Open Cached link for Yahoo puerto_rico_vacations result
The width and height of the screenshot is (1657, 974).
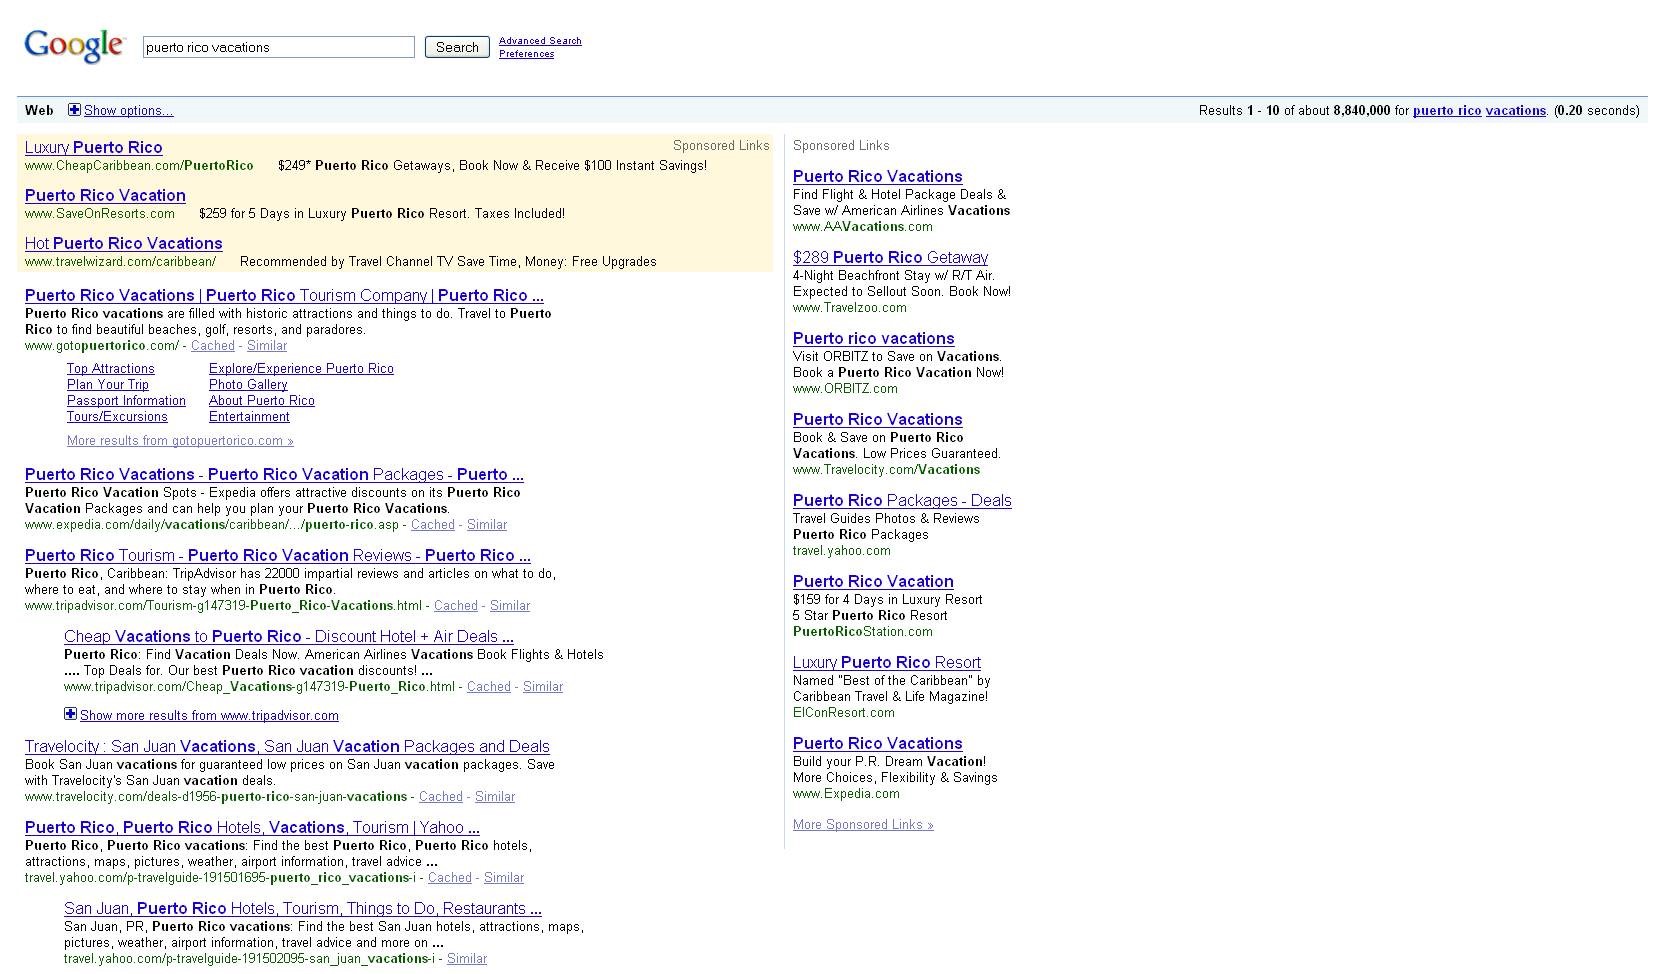450,878
